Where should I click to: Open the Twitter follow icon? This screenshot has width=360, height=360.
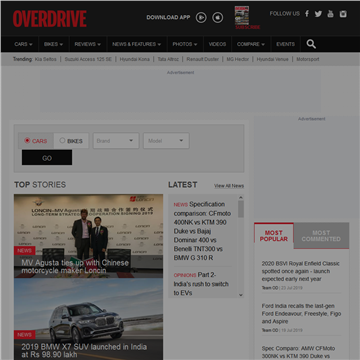click(318, 14)
